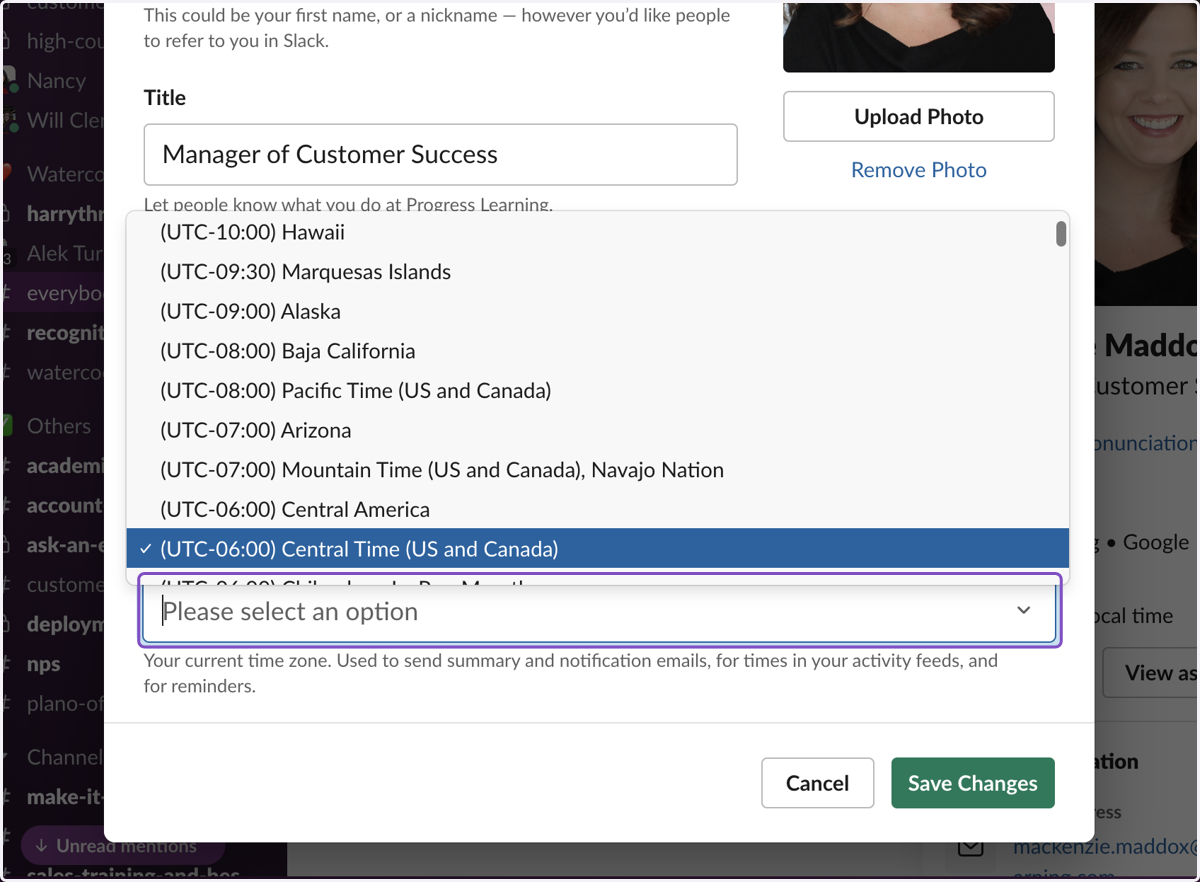
Task: Open the mackenzie.maddox email link behind the dialog
Action: pyautogui.click(x=1105, y=847)
